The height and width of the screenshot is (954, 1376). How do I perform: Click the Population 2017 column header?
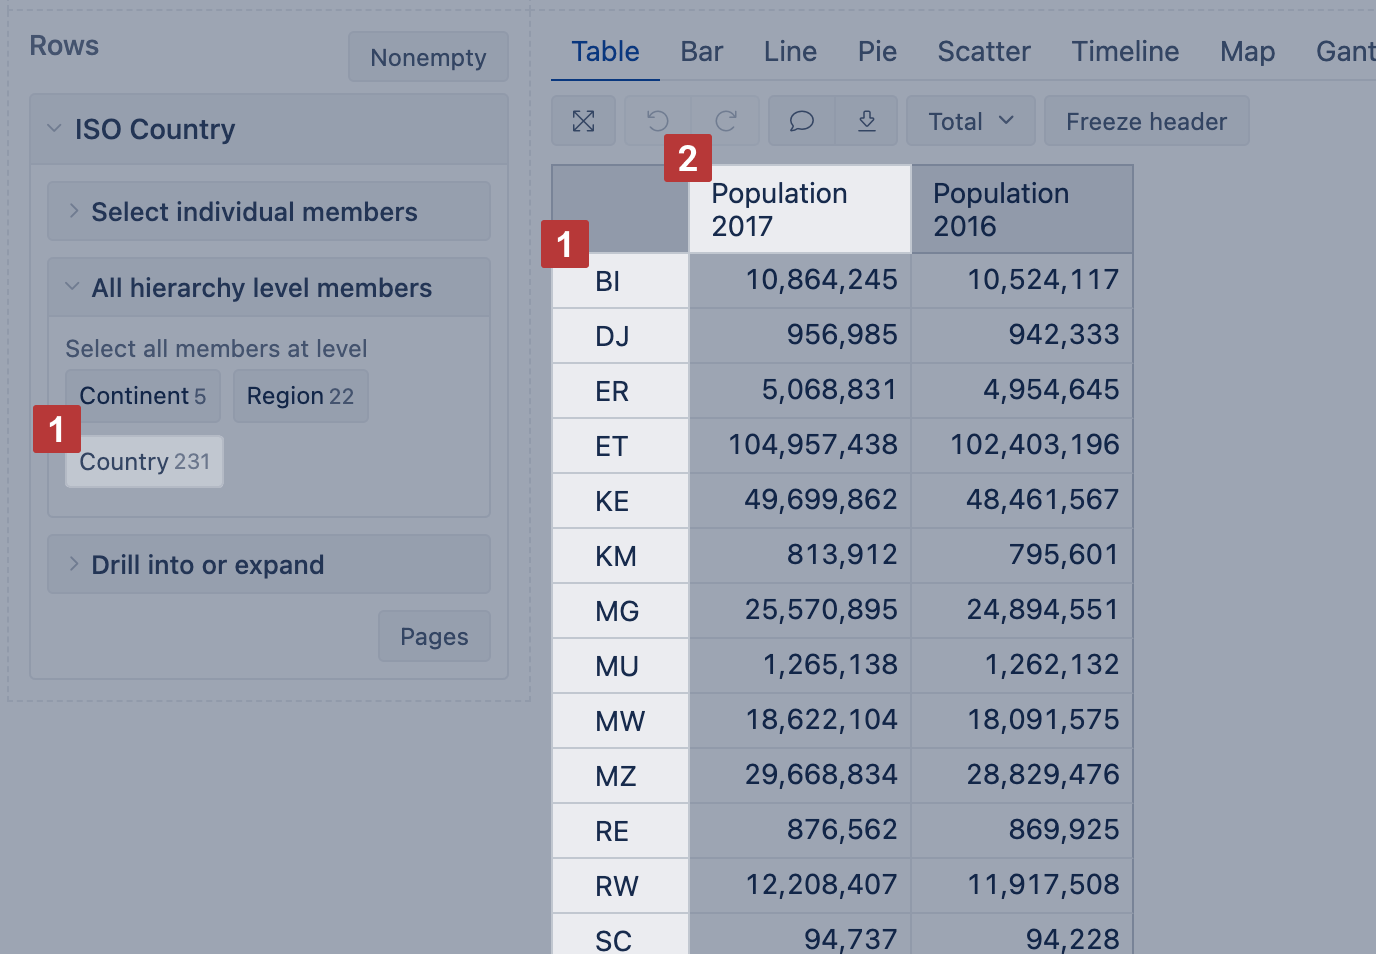[800, 210]
